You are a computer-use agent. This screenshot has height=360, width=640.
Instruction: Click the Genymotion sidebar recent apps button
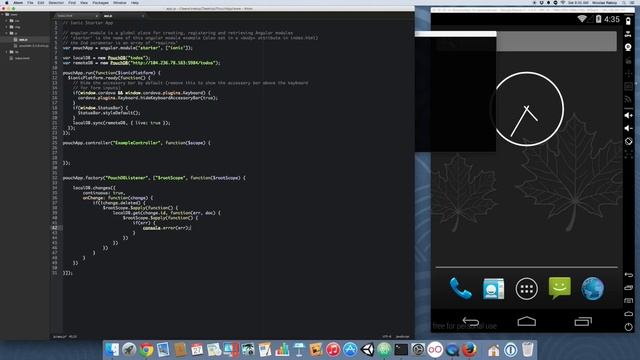(629, 288)
